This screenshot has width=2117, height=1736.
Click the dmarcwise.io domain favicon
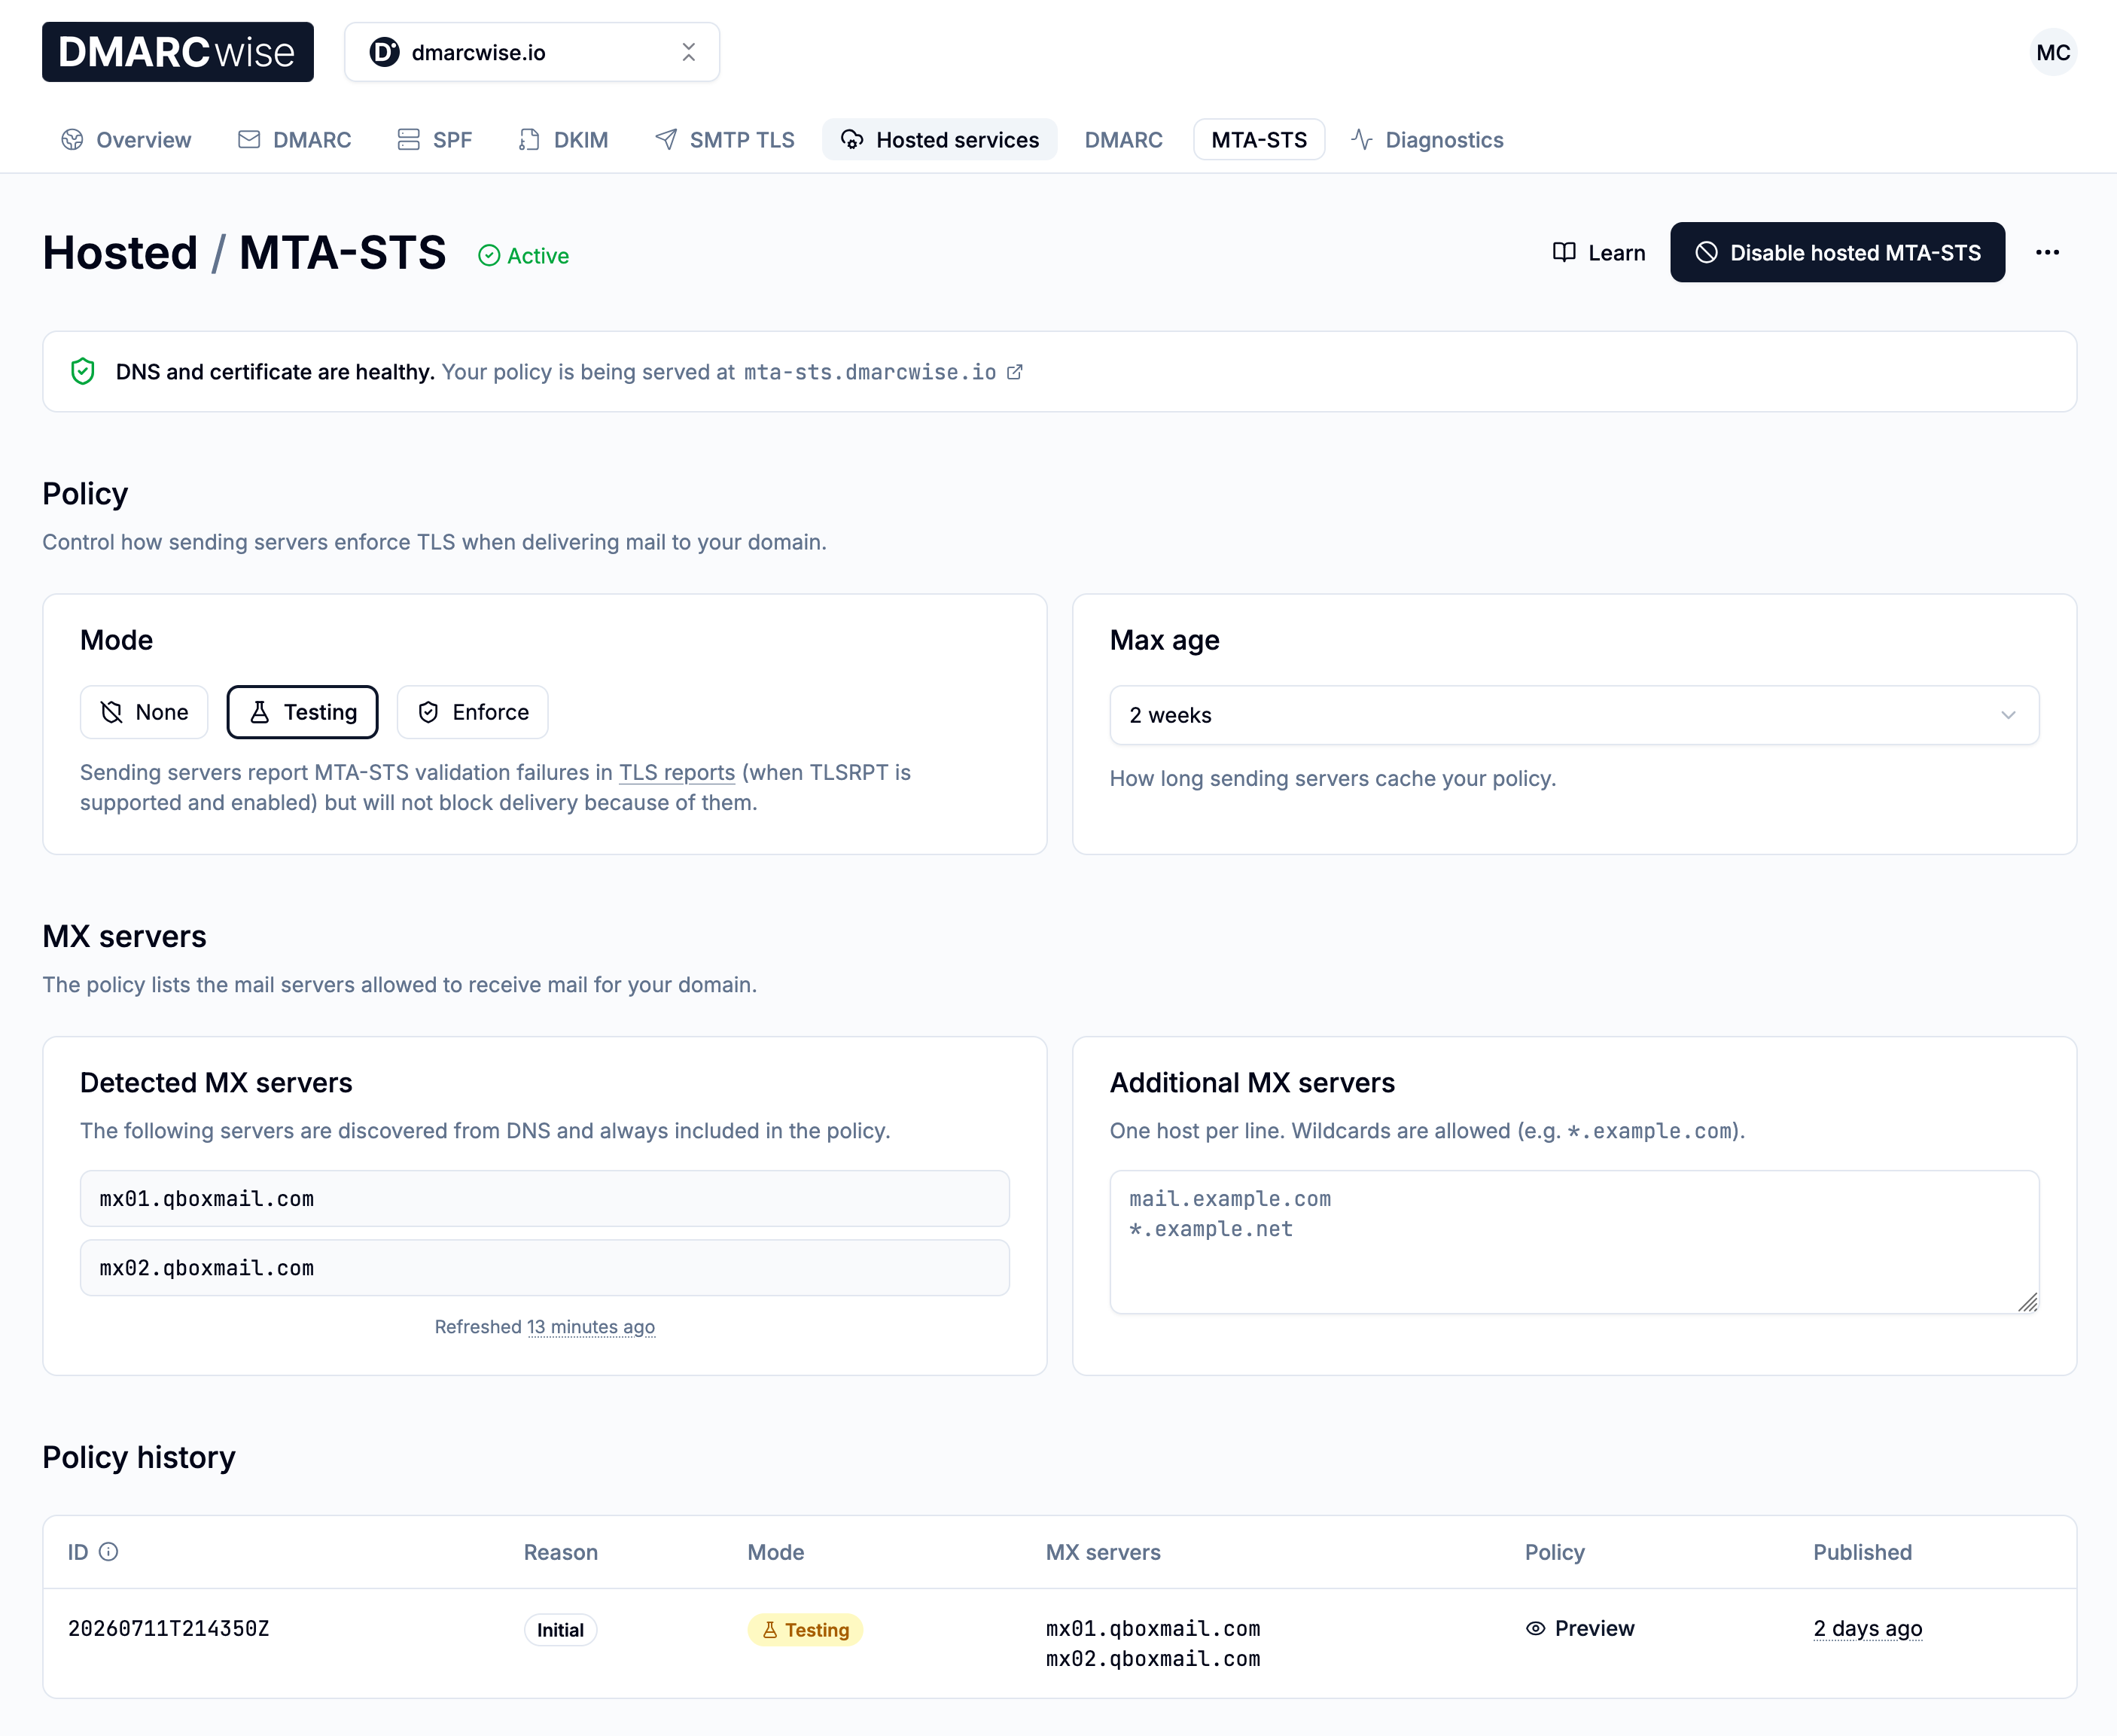pyautogui.click(x=384, y=52)
